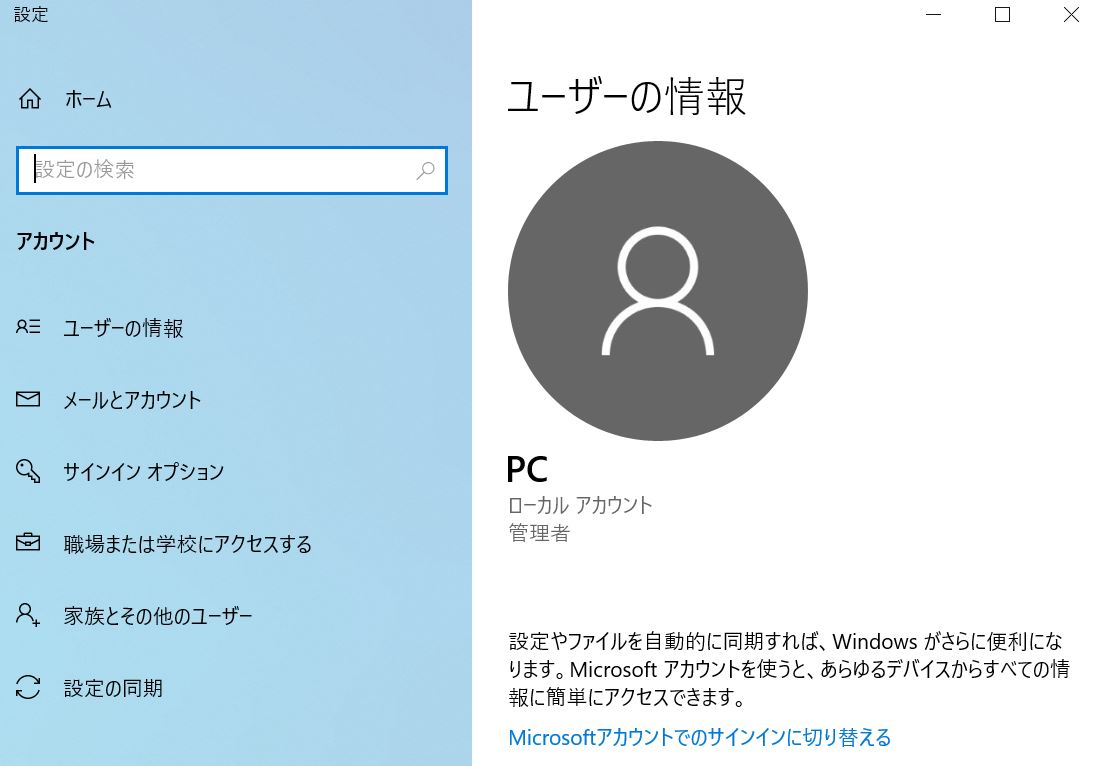Screen dimensions: 1098x766
Task: Open 職場または学校にアクセスする label
Action: (x=187, y=544)
